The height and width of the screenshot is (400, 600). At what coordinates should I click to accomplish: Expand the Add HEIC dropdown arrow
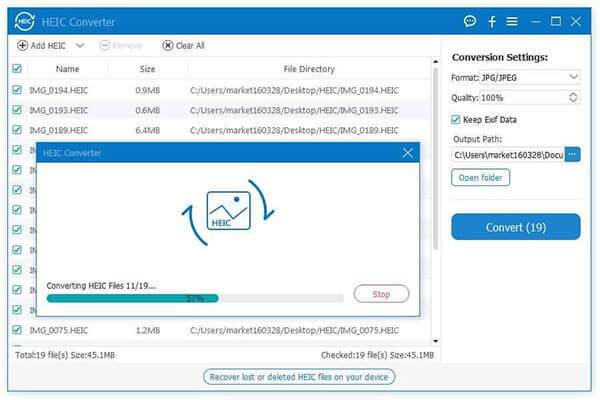click(80, 46)
